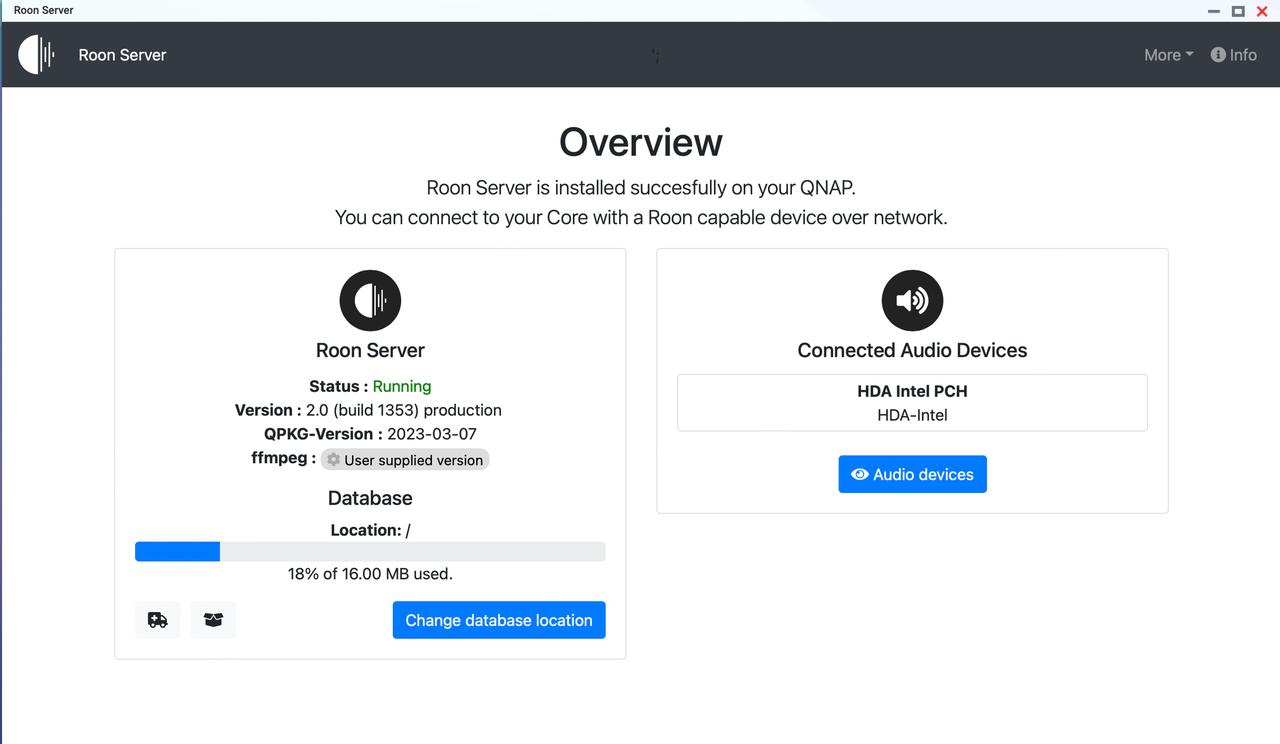
Task: Click the Connected Audio Devices heading
Action: pos(912,350)
